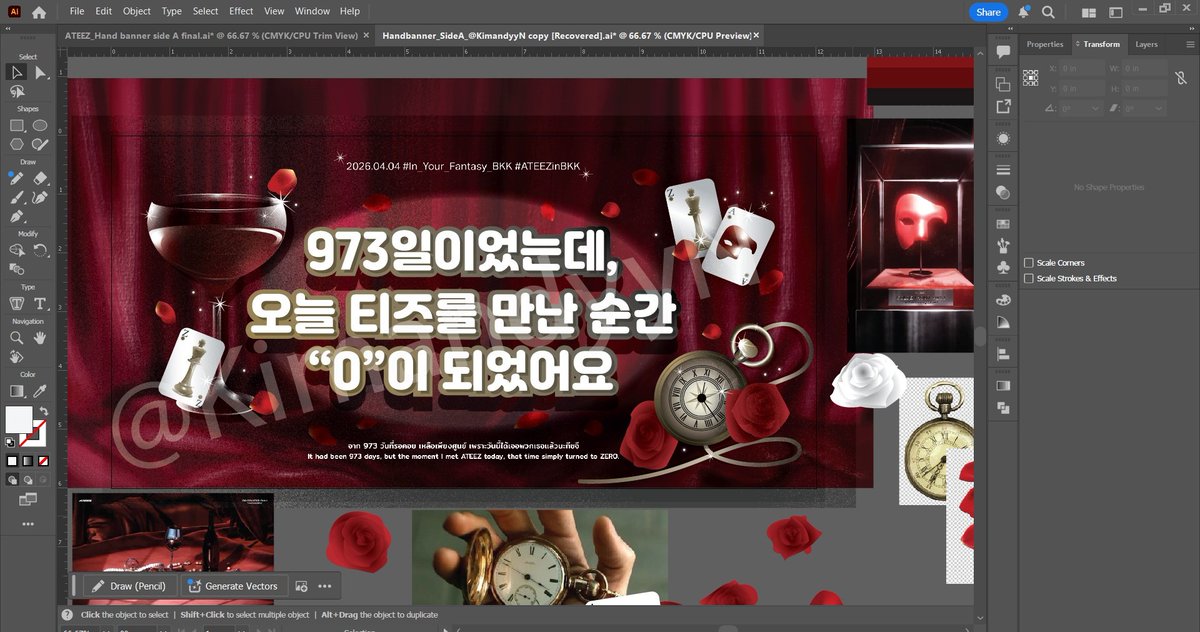This screenshot has width=1200, height=632.
Task: Open the Object menu
Action: click(x=136, y=11)
